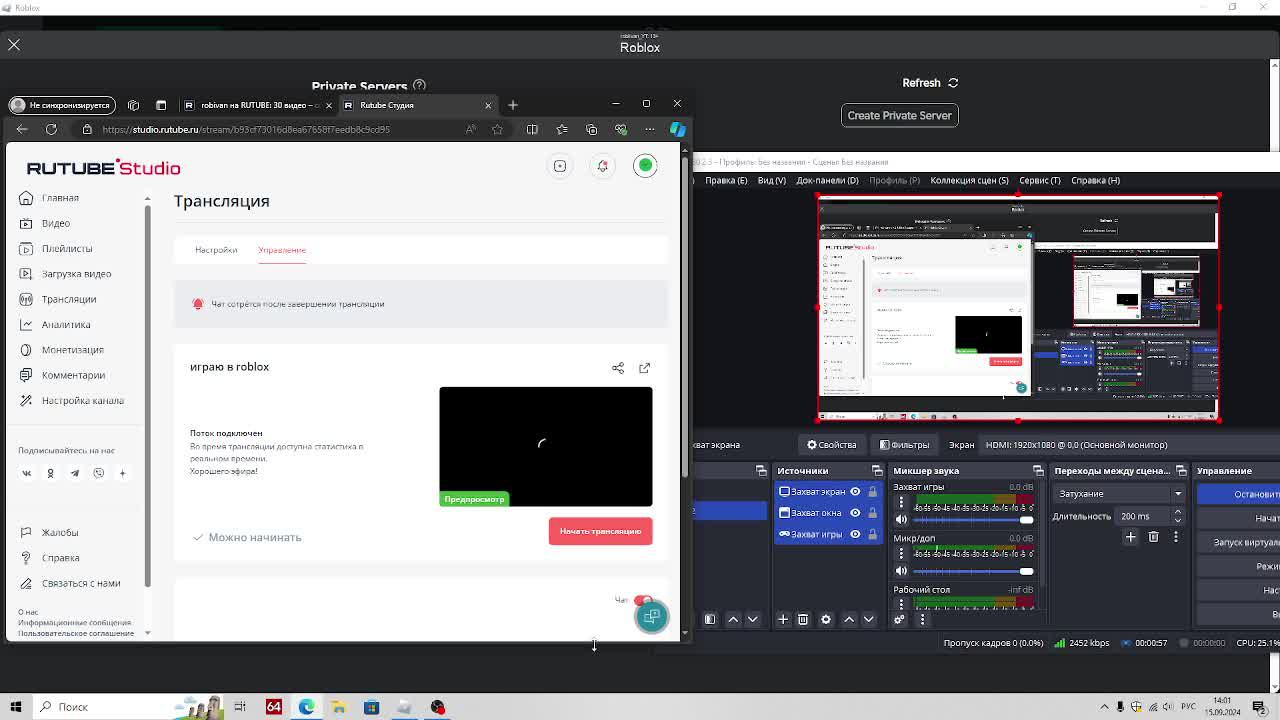The height and width of the screenshot is (720, 1280).
Task: Open transition options three-dot menu
Action: point(1176,537)
